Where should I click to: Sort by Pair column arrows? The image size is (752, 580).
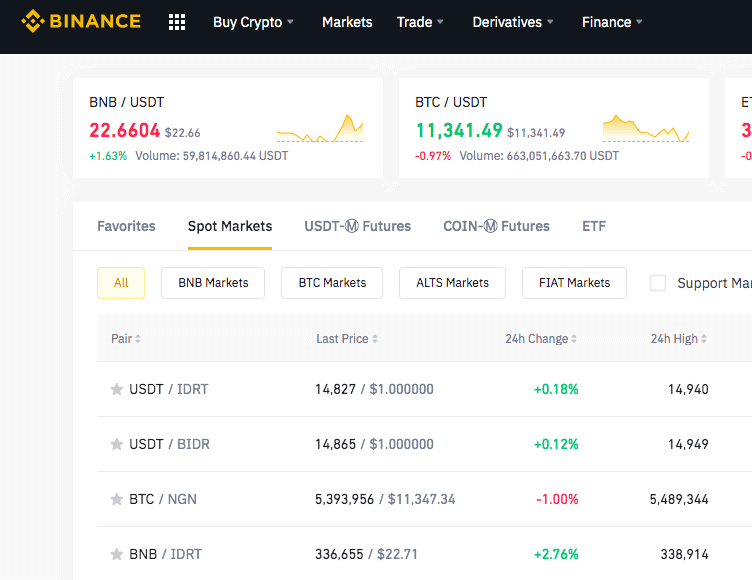click(138, 339)
